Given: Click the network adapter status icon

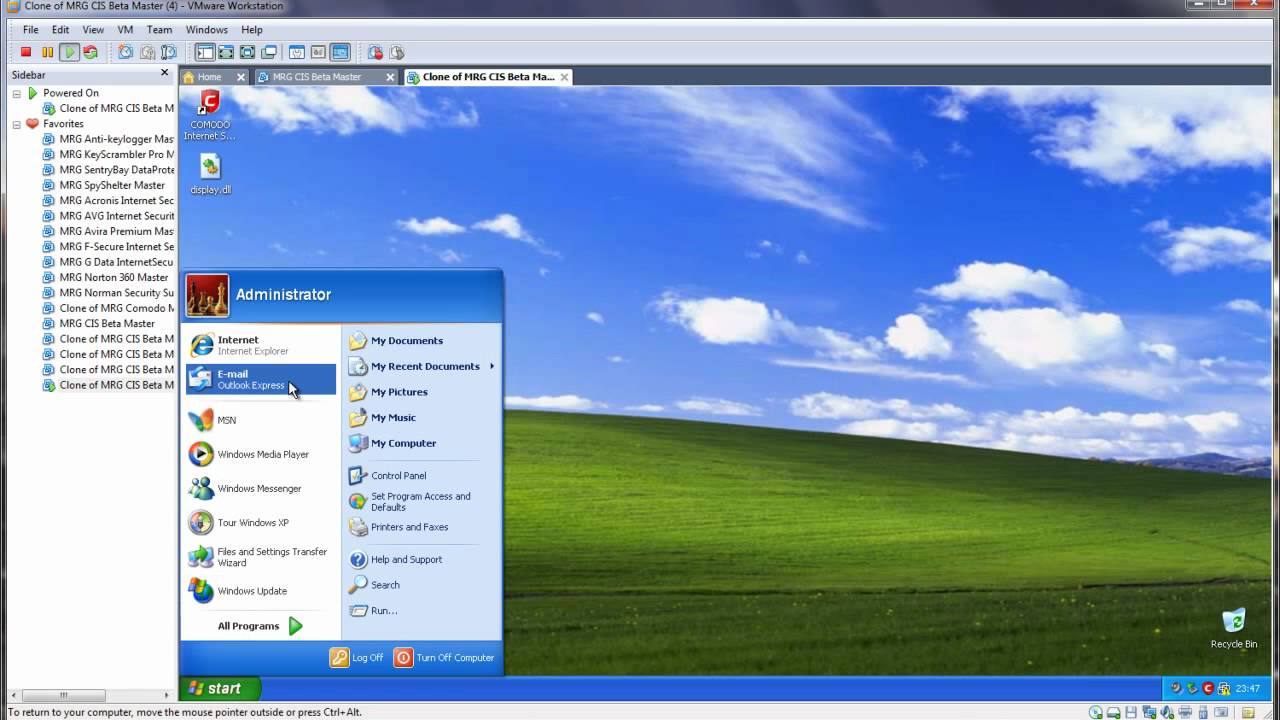Looking at the screenshot, I should pyautogui.click(x=1149, y=712).
